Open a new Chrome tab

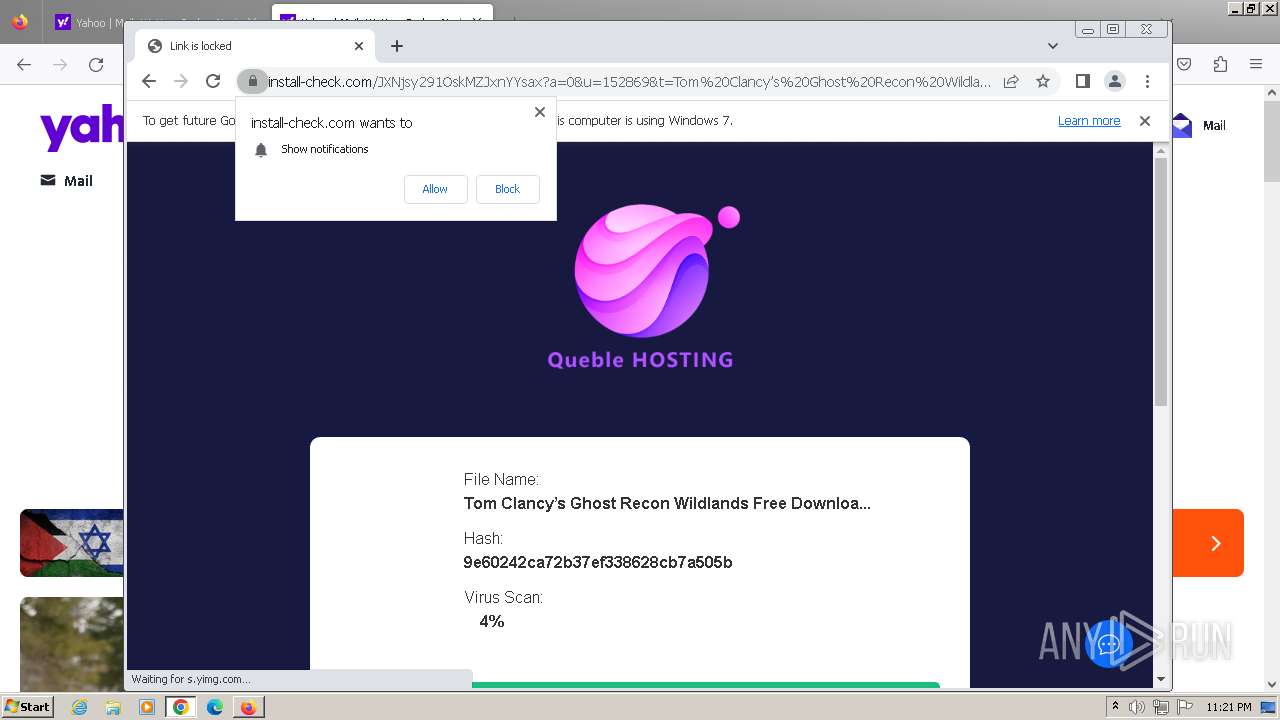397,46
